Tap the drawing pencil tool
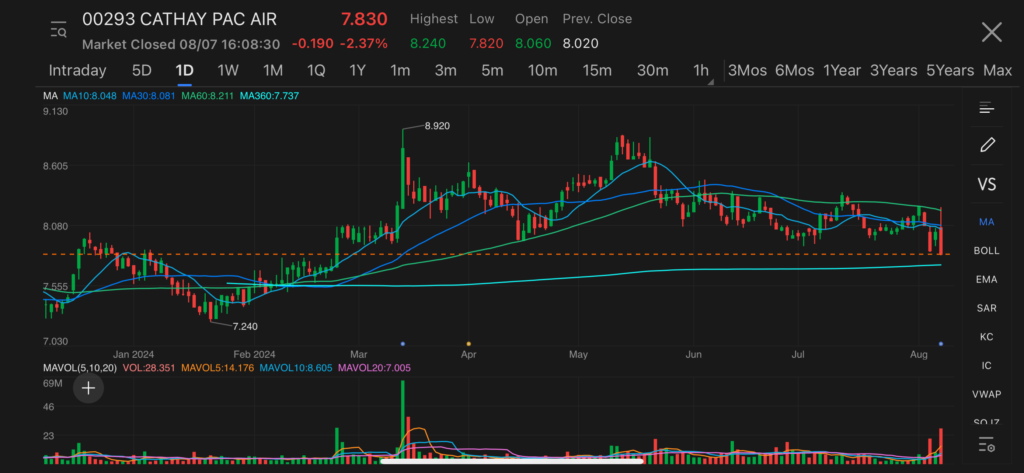 click(x=987, y=145)
